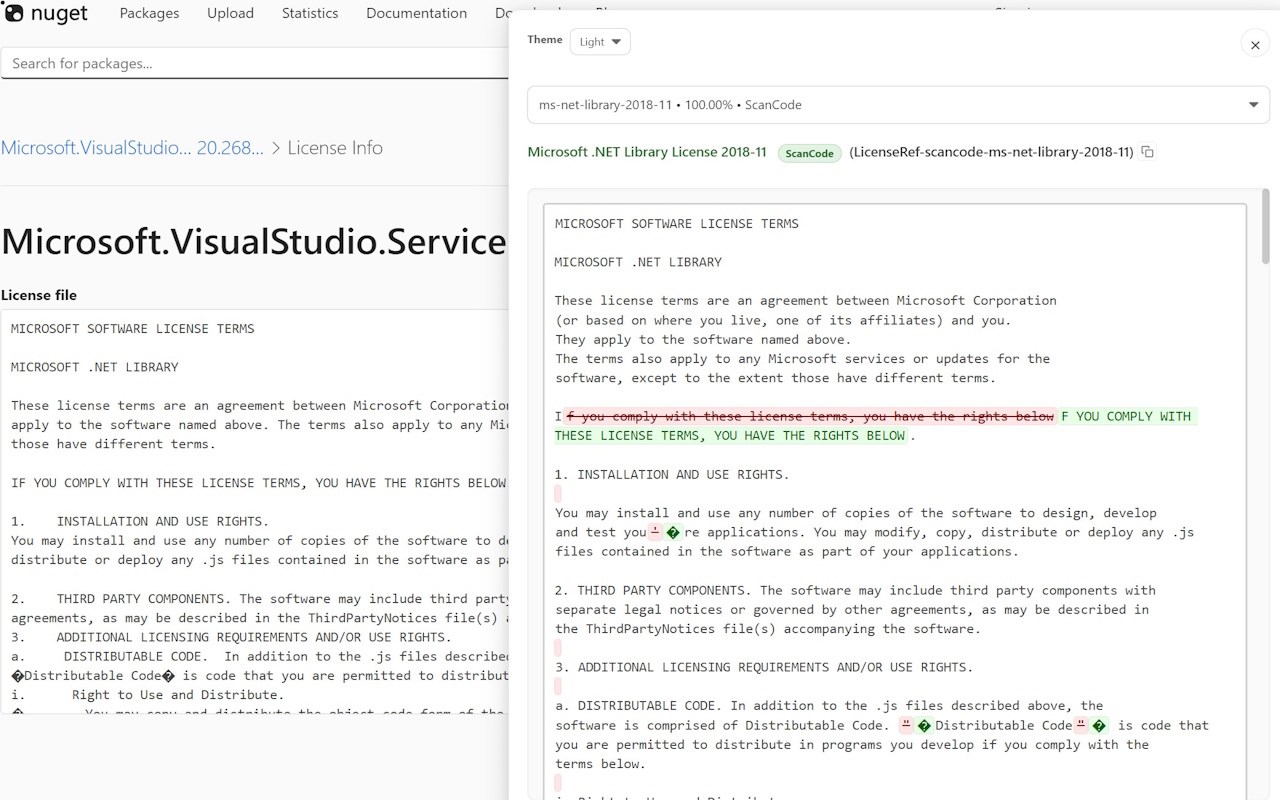Close the license details side panel

pos(1255,43)
